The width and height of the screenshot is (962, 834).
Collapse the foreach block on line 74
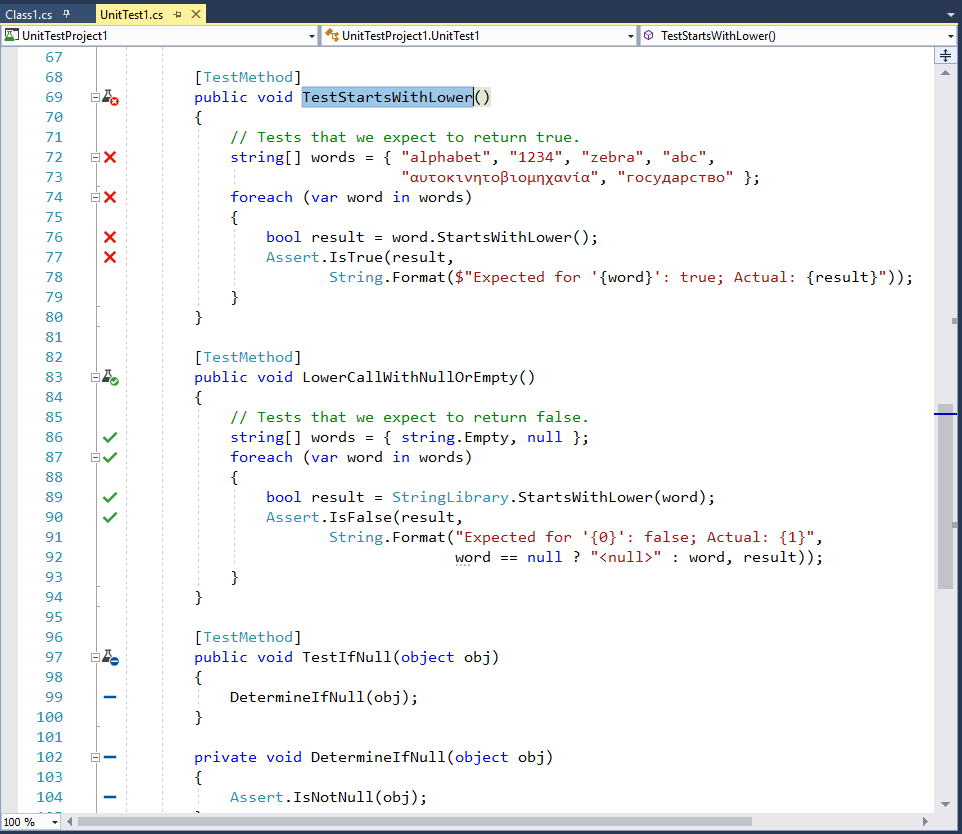tap(95, 198)
